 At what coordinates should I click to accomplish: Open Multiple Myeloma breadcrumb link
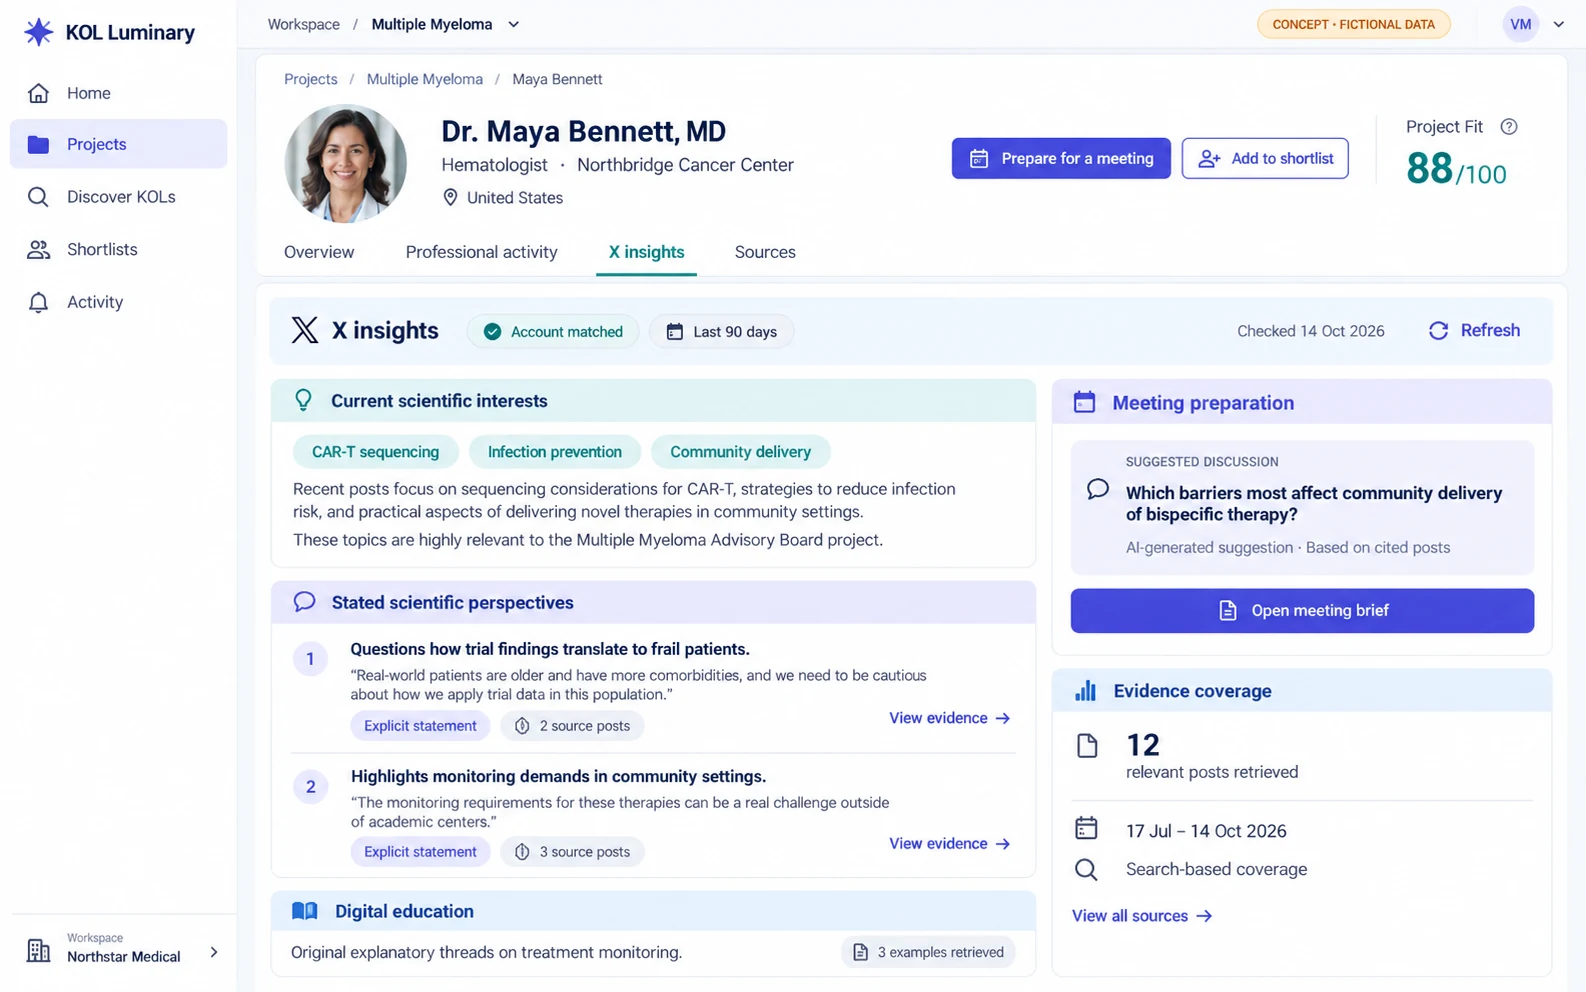(424, 79)
